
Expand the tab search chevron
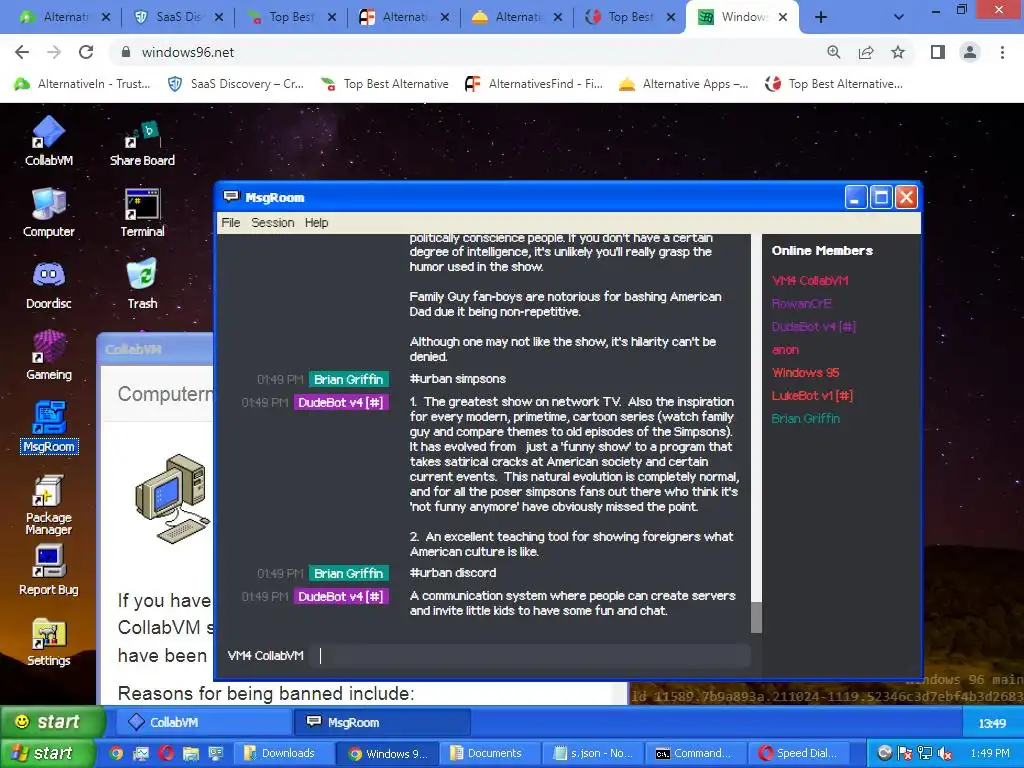(x=899, y=18)
